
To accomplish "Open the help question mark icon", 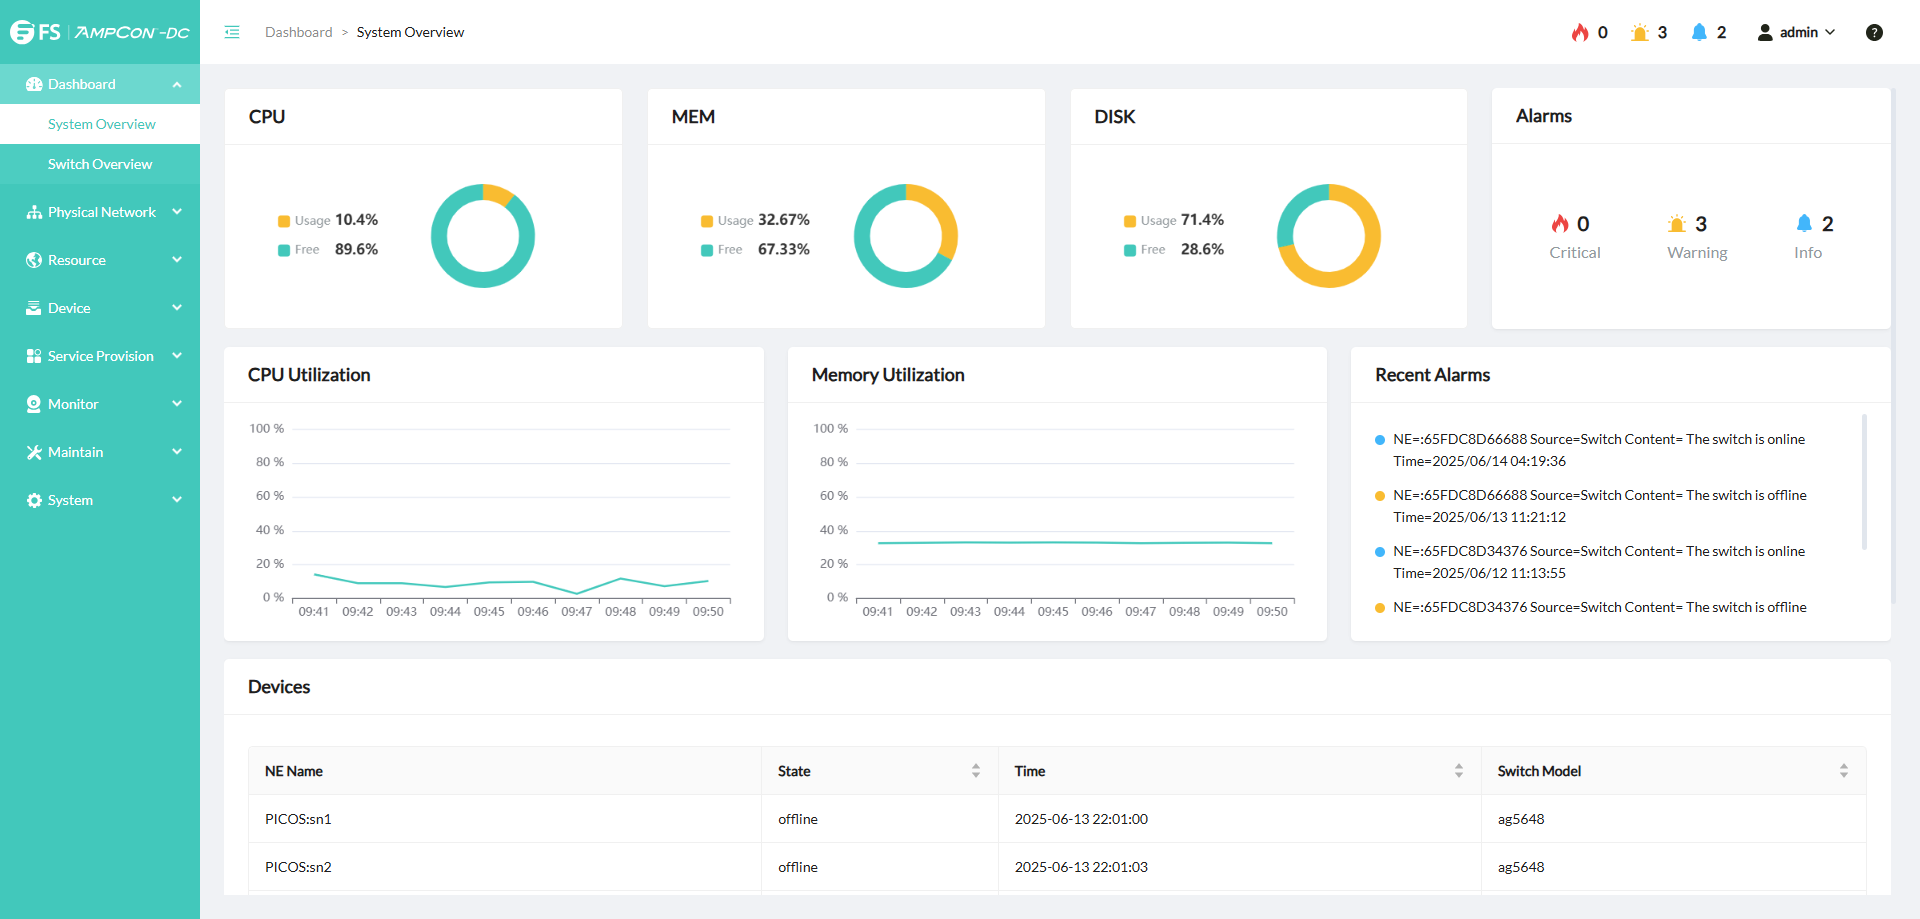I will tap(1874, 32).
